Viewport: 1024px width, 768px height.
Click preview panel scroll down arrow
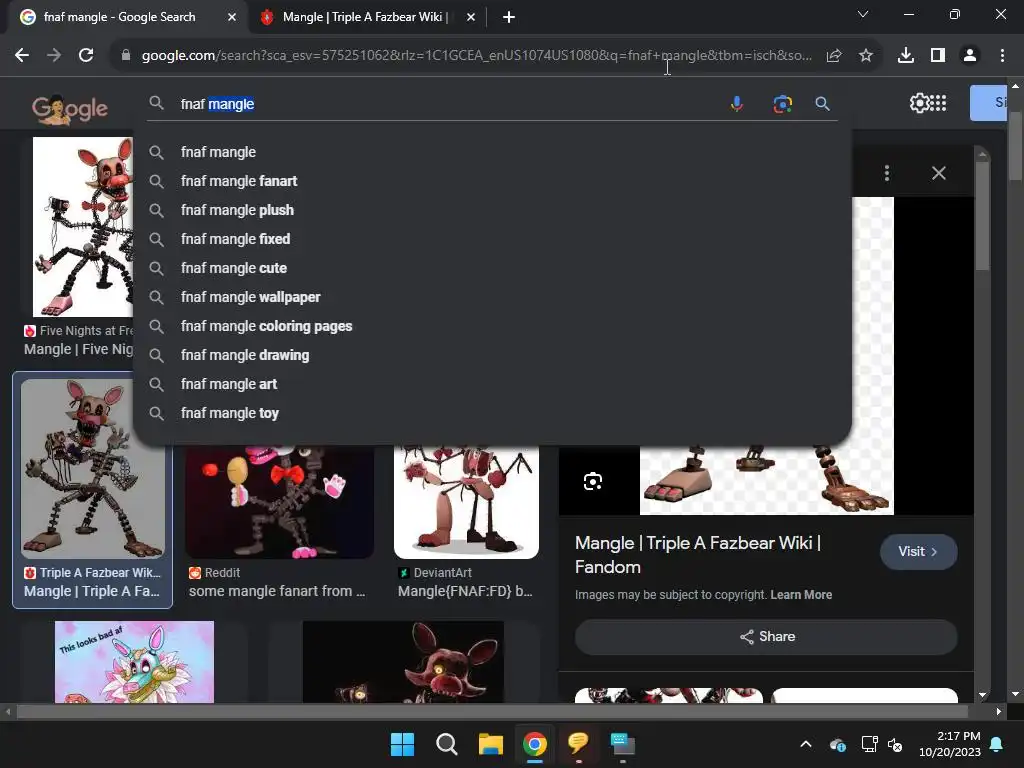coord(982,696)
